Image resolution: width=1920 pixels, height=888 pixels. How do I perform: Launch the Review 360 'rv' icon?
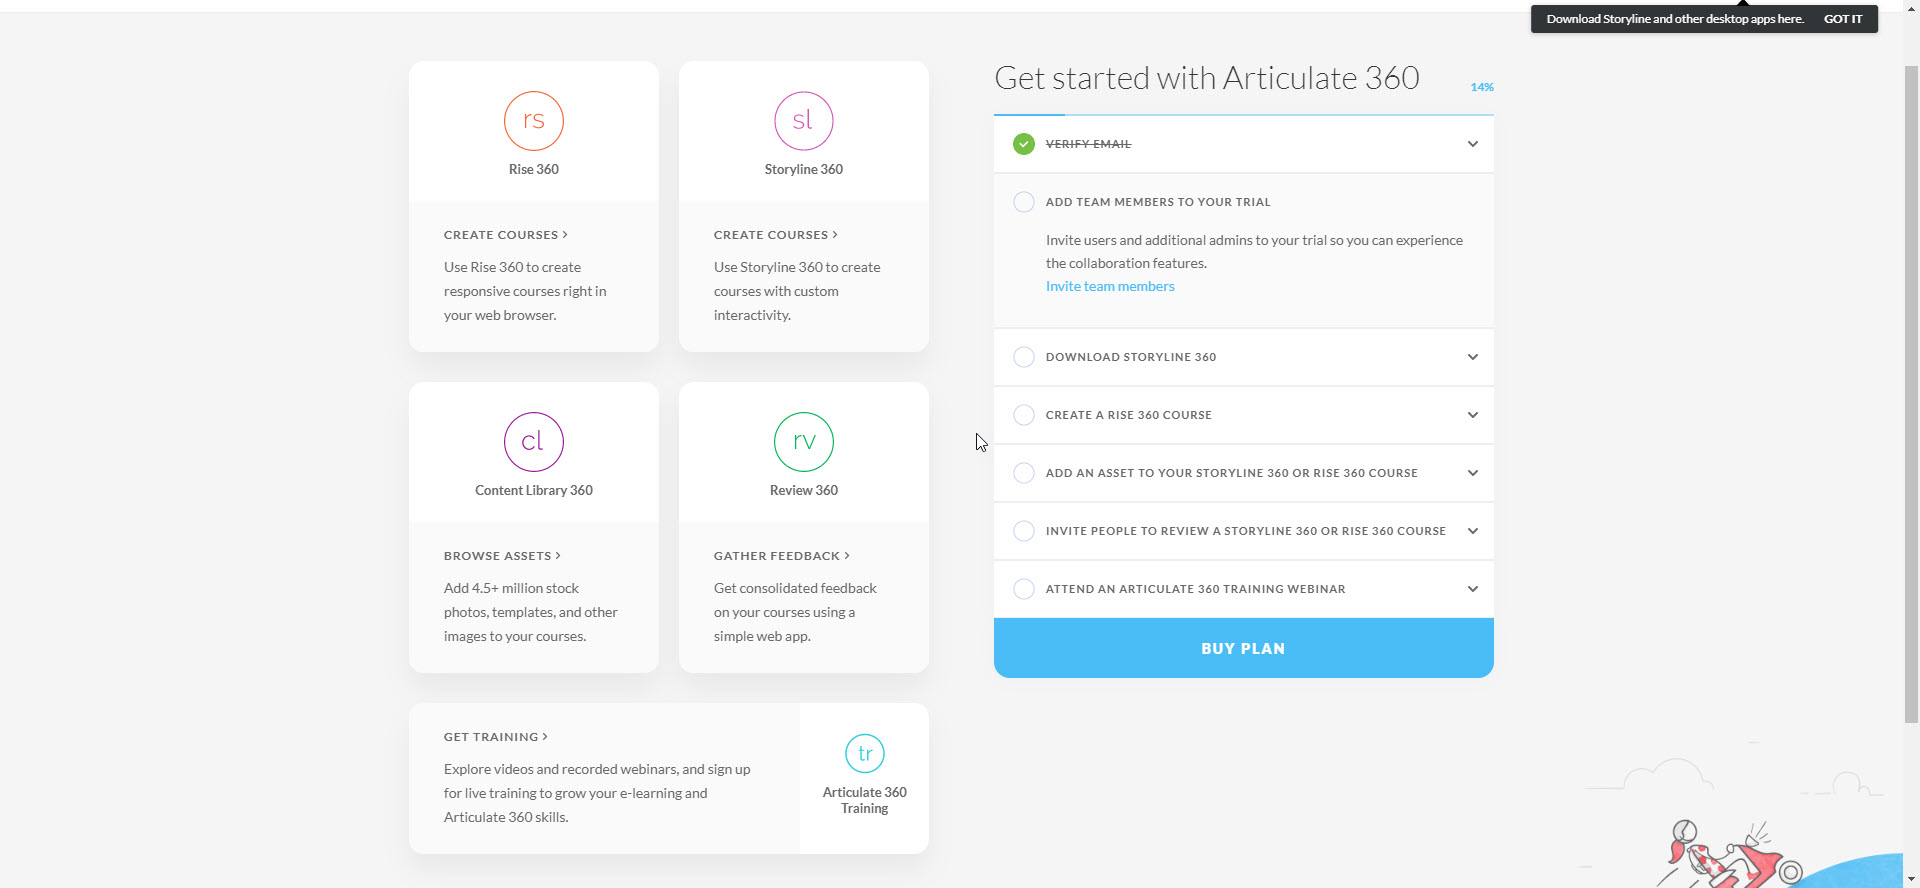(x=804, y=442)
